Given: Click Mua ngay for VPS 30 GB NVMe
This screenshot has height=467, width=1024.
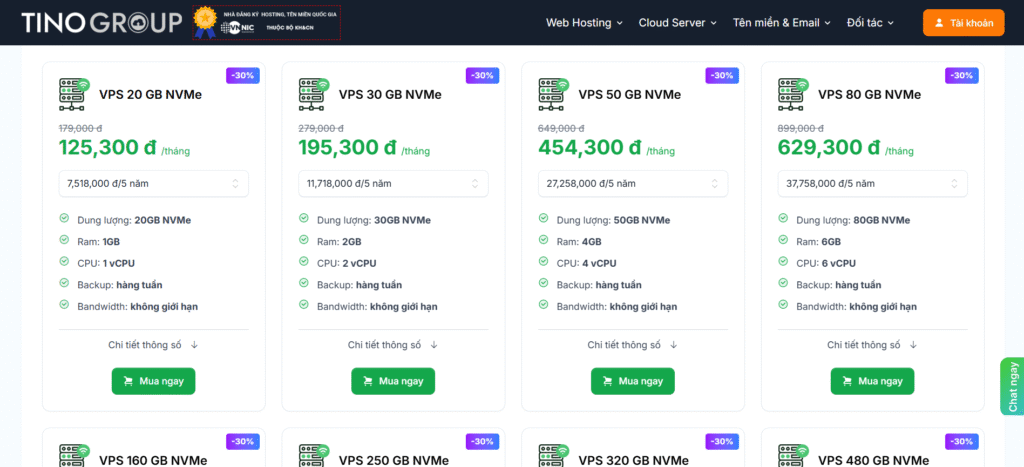Looking at the screenshot, I should 393,381.
